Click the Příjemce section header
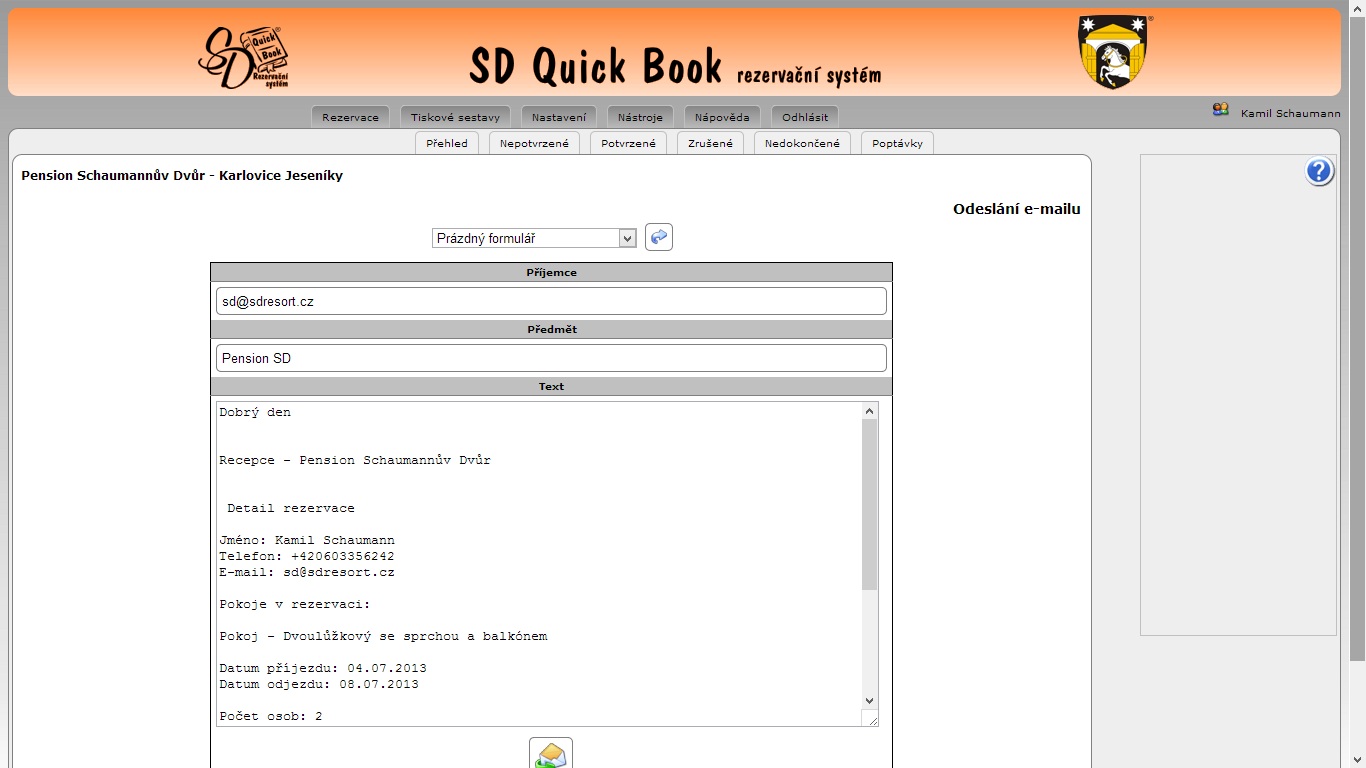The height and width of the screenshot is (768, 1366). point(551,272)
